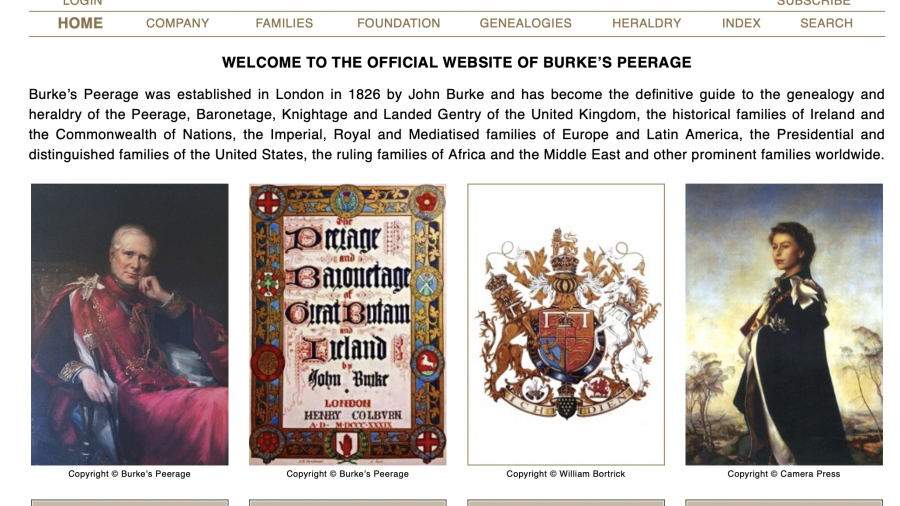Click the SUBSCRIBE link
900x506 pixels.
pos(813,3)
